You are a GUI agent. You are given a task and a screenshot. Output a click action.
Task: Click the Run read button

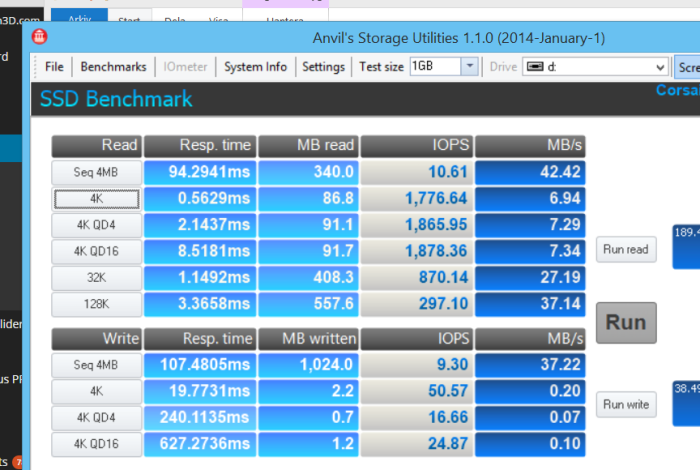[x=626, y=250]
